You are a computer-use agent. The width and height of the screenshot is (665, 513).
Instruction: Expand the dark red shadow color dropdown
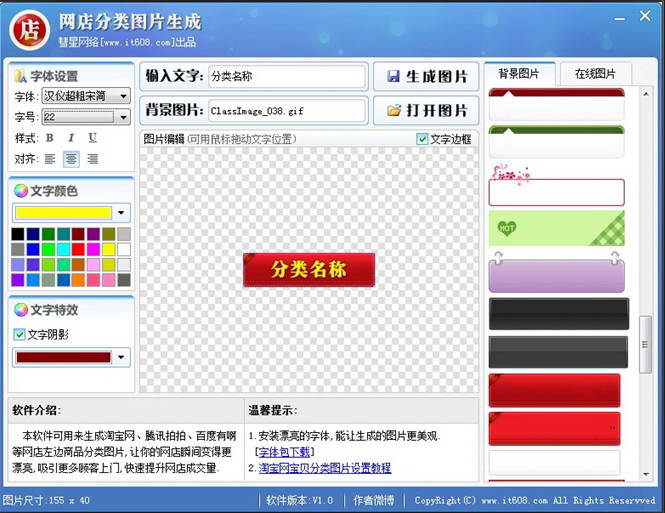[x=121, y=357]
